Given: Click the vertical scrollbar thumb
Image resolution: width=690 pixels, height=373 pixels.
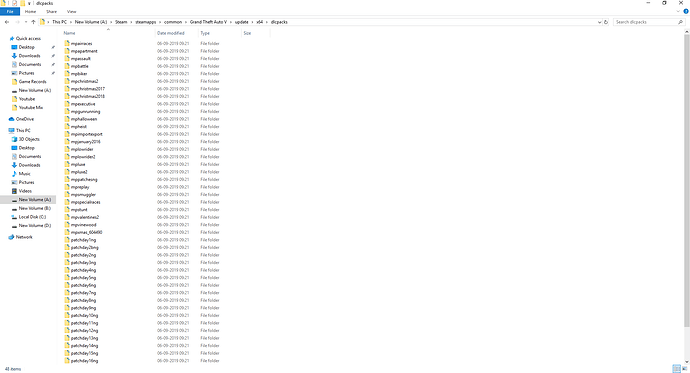Looking at the screenshot, I should 686,180.
